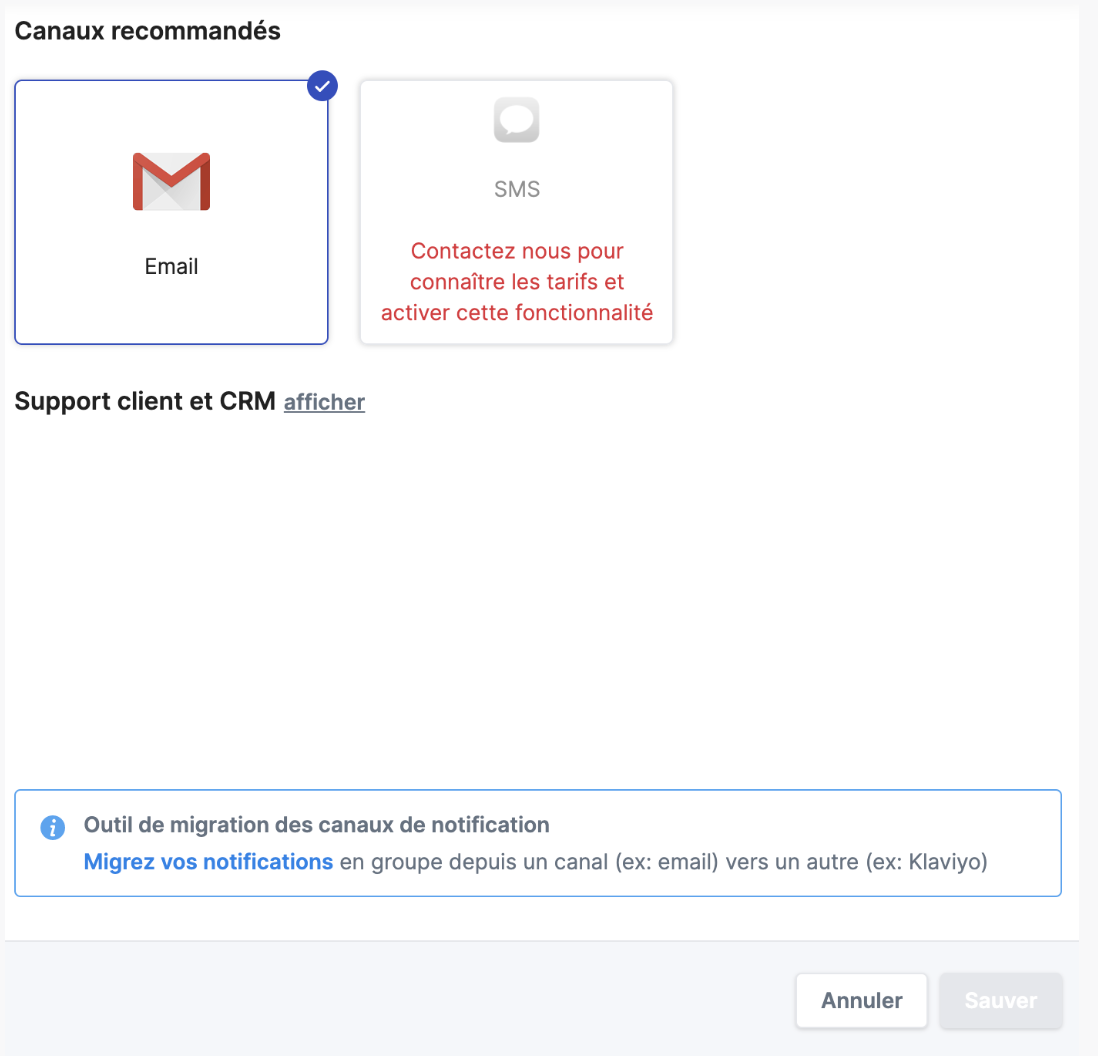
Task: Click the Canaux recommandés heading
Action: (x=147, y=31)
